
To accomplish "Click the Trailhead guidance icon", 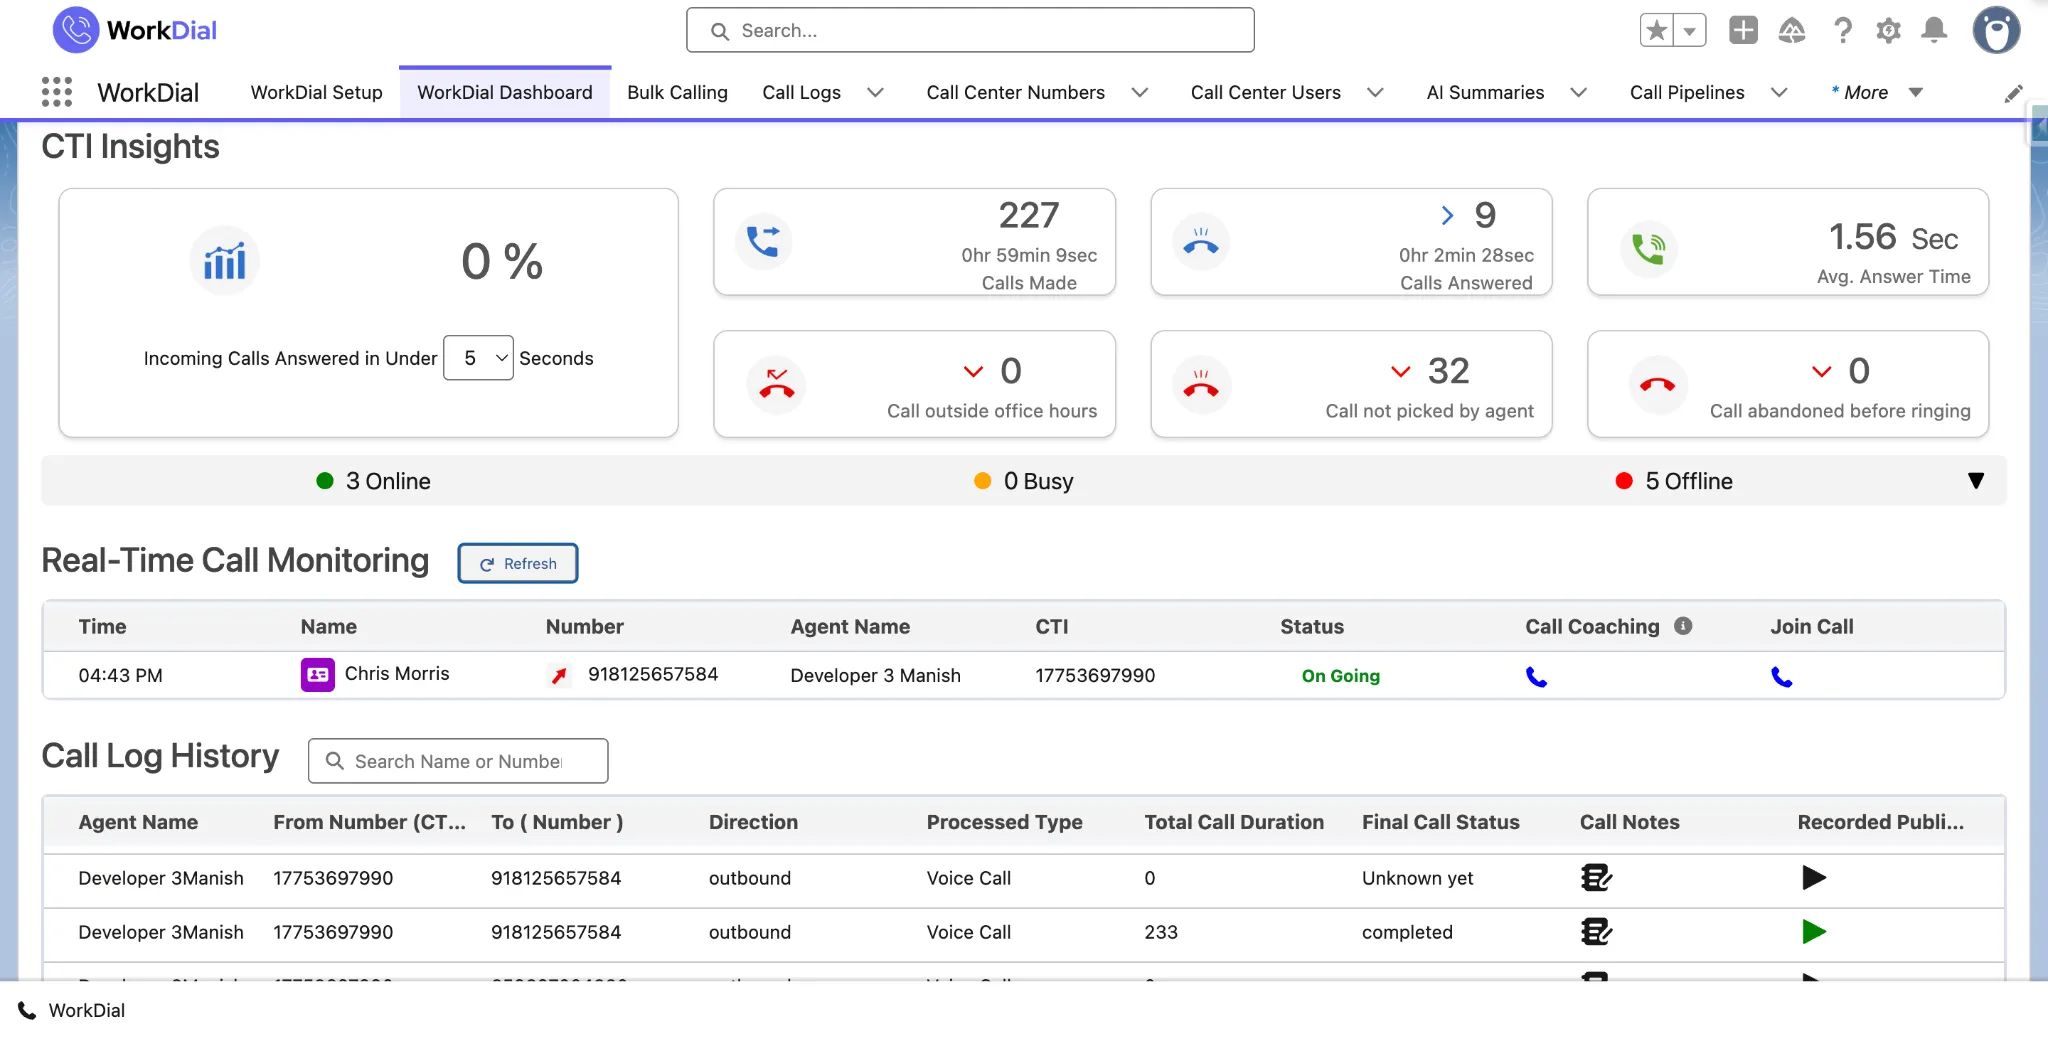I will (x=1792, y=30).
